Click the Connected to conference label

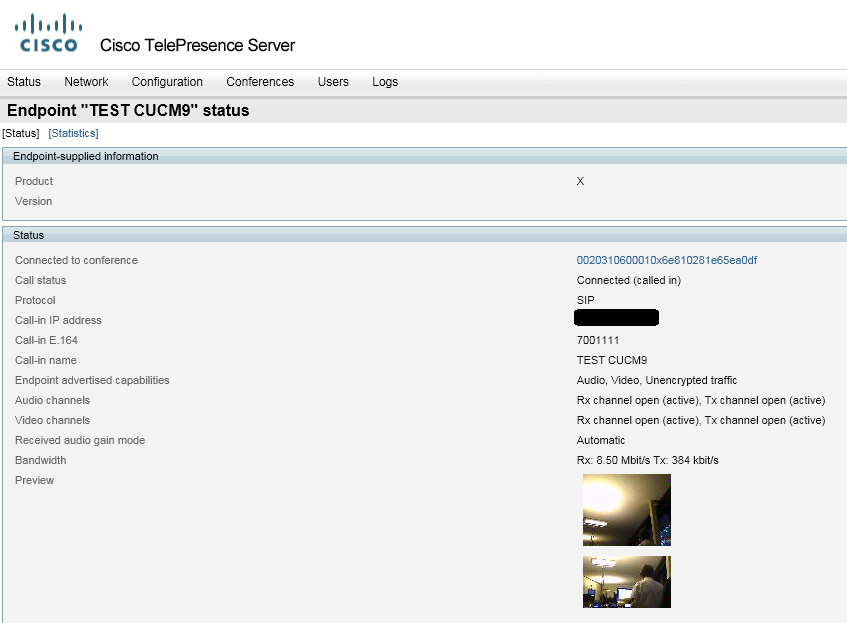coord(76,260)
